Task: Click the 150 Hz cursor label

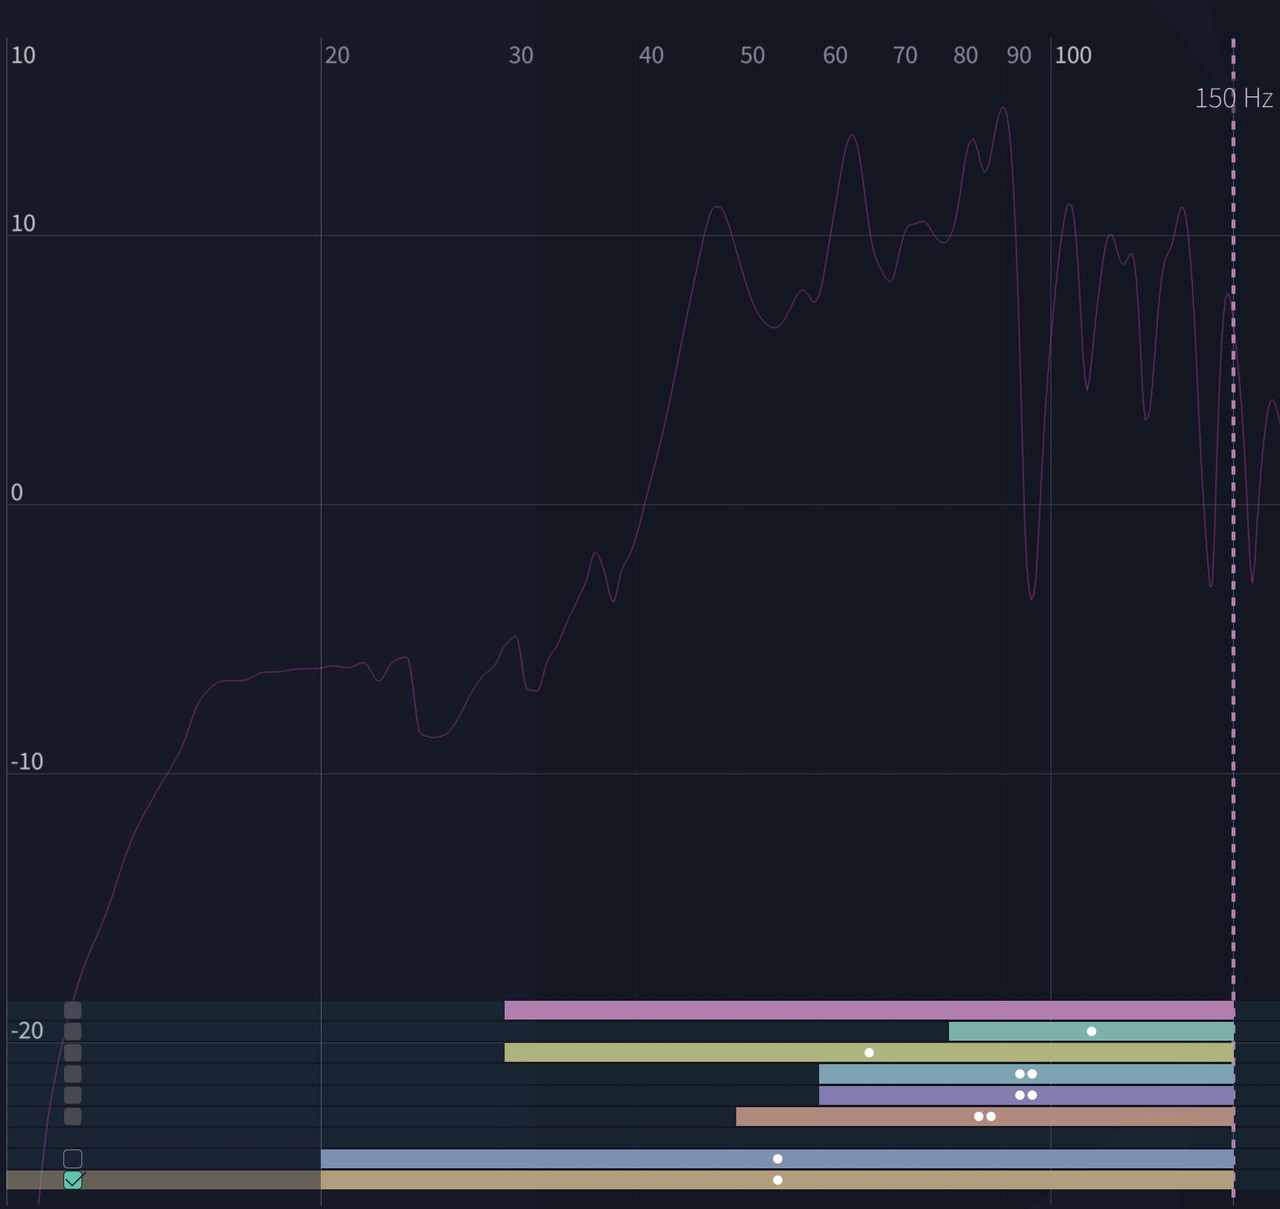Action: [x=1233, y=98]
